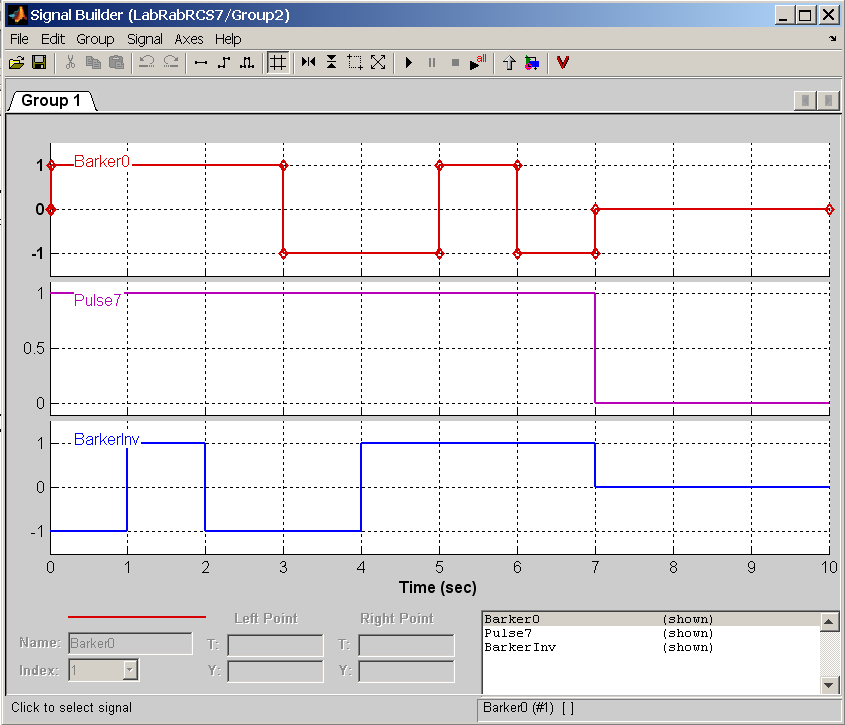Add a step signal via toolbar
The width and height of the screenshot is (845, 725).
click(223, 62)
